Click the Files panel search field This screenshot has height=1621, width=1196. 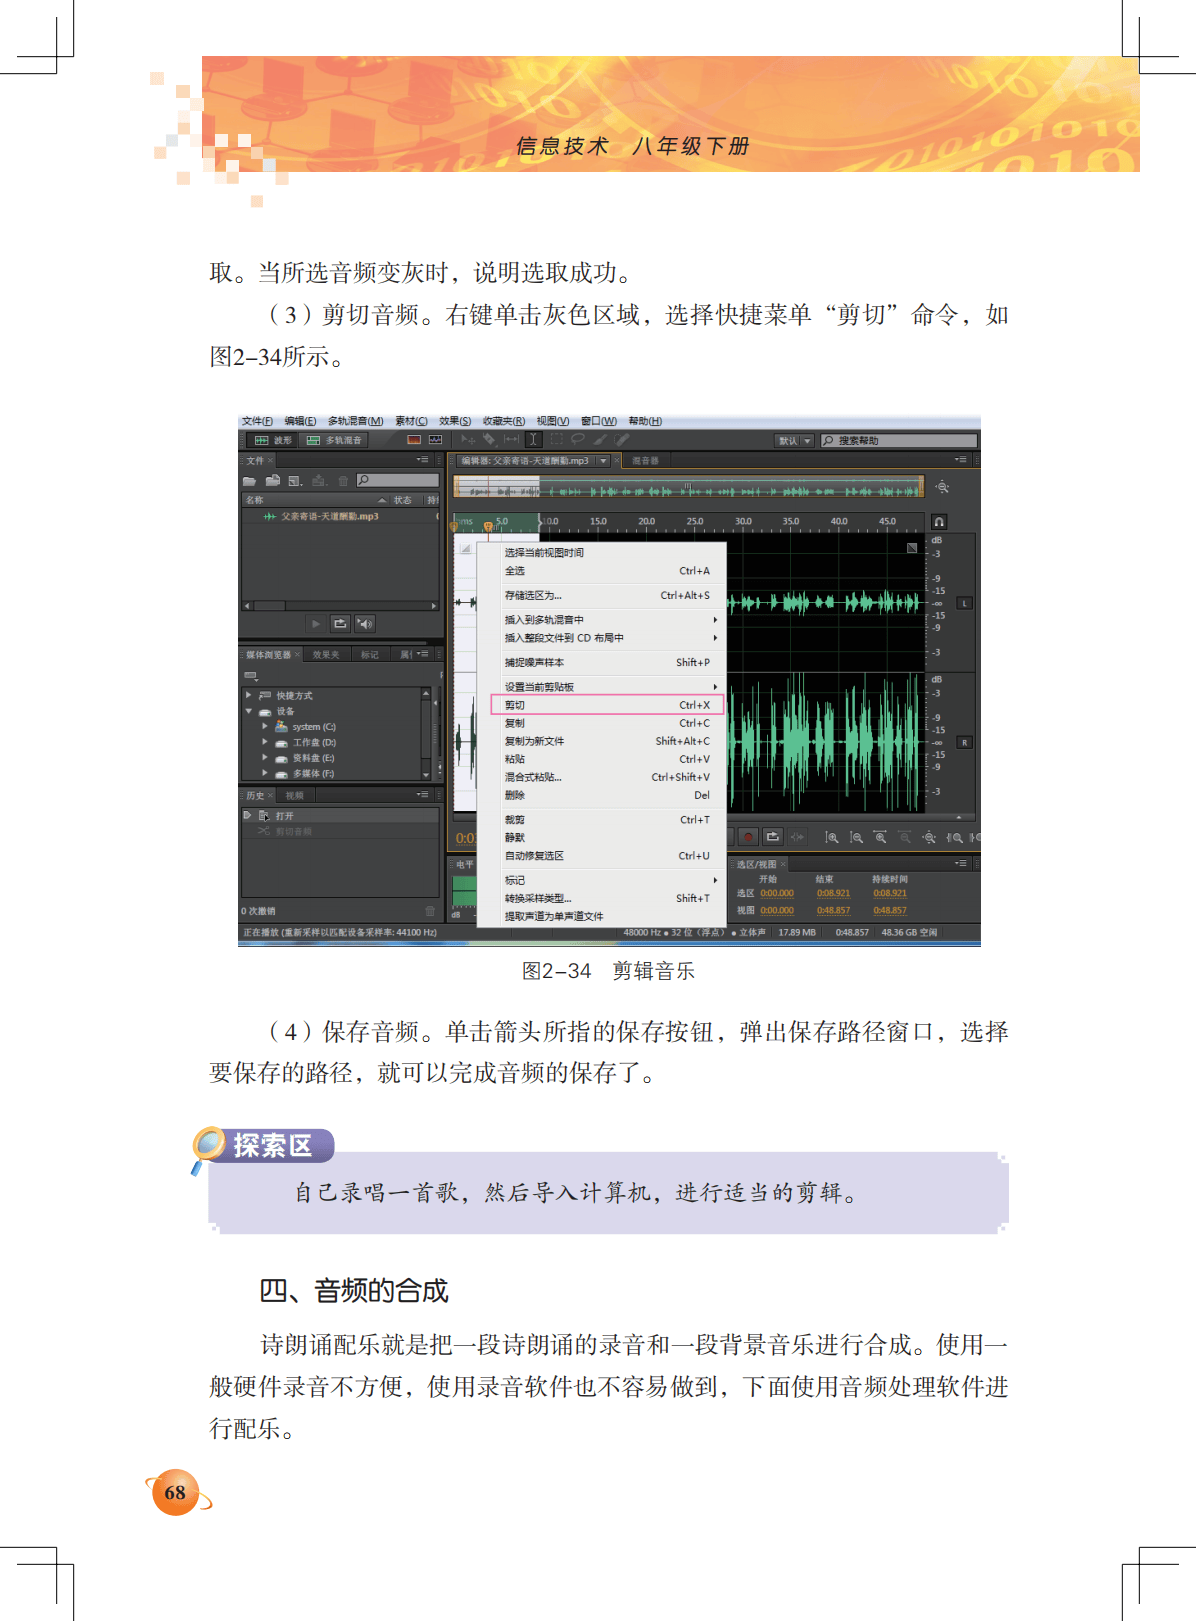coord(398,481)
